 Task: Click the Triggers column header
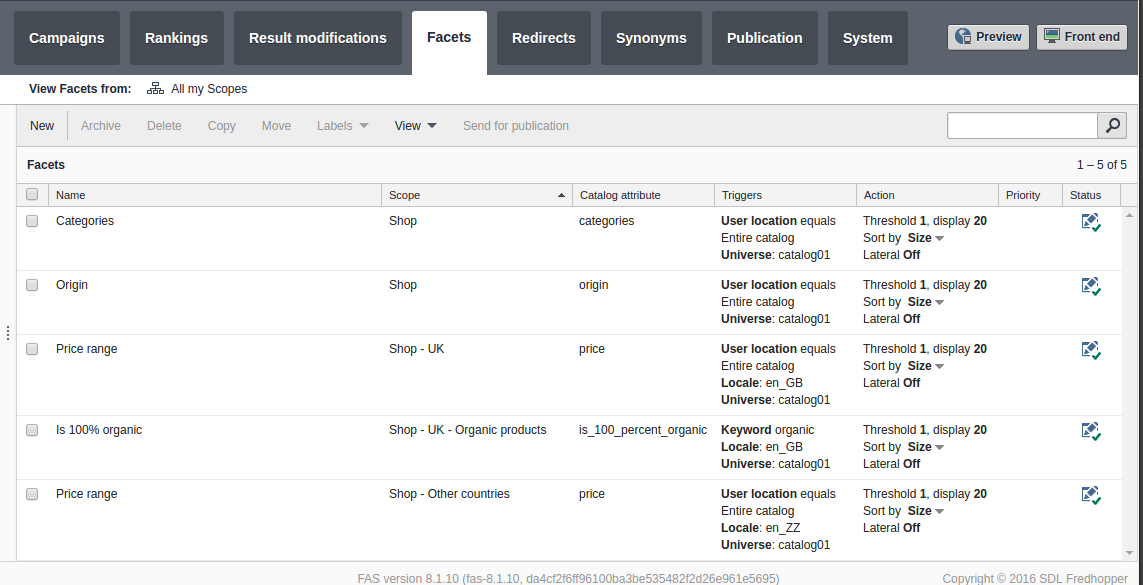pyautogui.click(x=785, y=195)
